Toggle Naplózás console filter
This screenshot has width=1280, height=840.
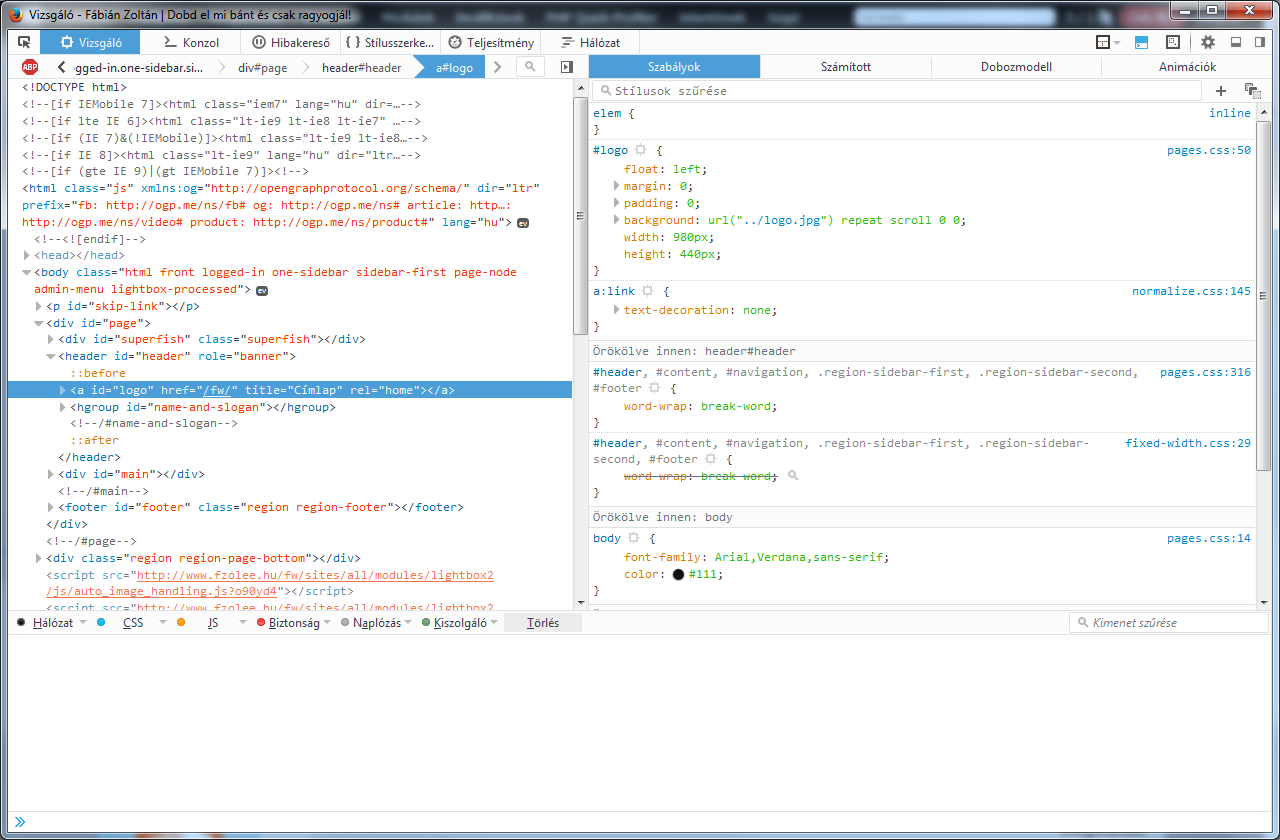tap(371, 622)
